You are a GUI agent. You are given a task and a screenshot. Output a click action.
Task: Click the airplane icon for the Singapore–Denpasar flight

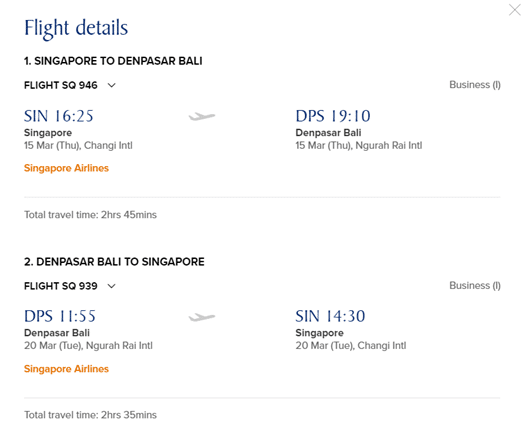[x=202, y=117]
